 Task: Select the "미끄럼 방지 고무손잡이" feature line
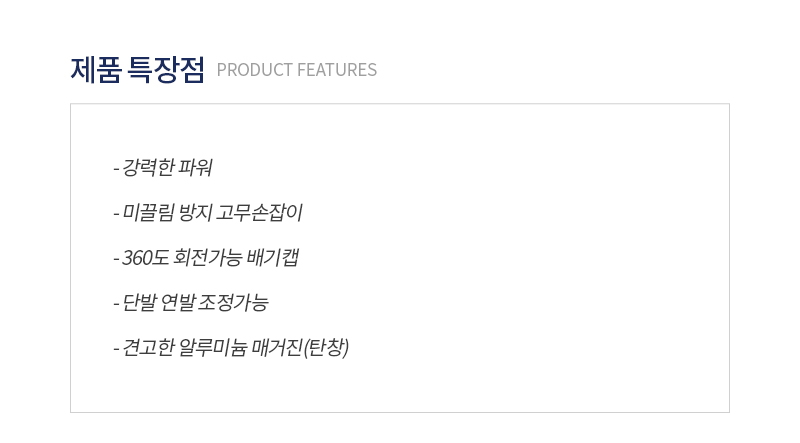click(x=208, y=212)
